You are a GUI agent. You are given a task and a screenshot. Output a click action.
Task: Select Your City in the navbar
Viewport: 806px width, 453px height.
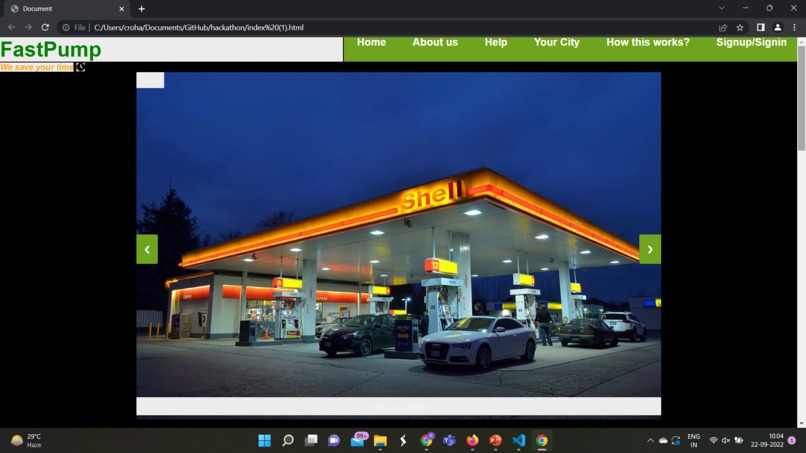(x=556, y=43)
